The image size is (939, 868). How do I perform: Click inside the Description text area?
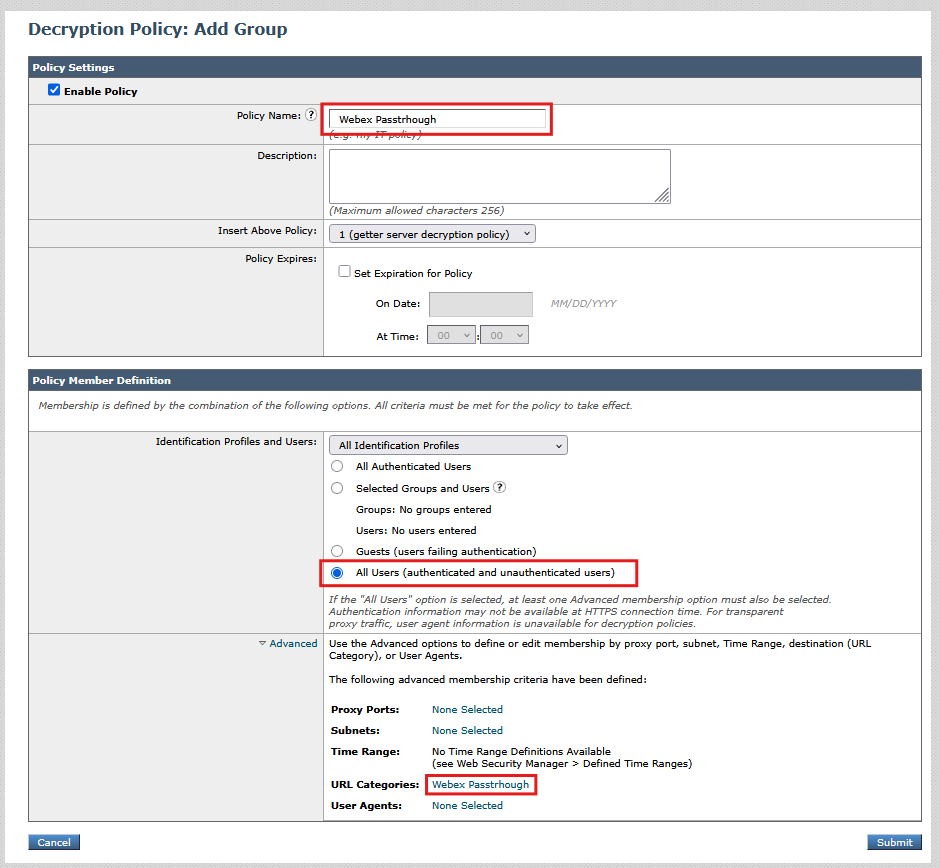[498, 176]
